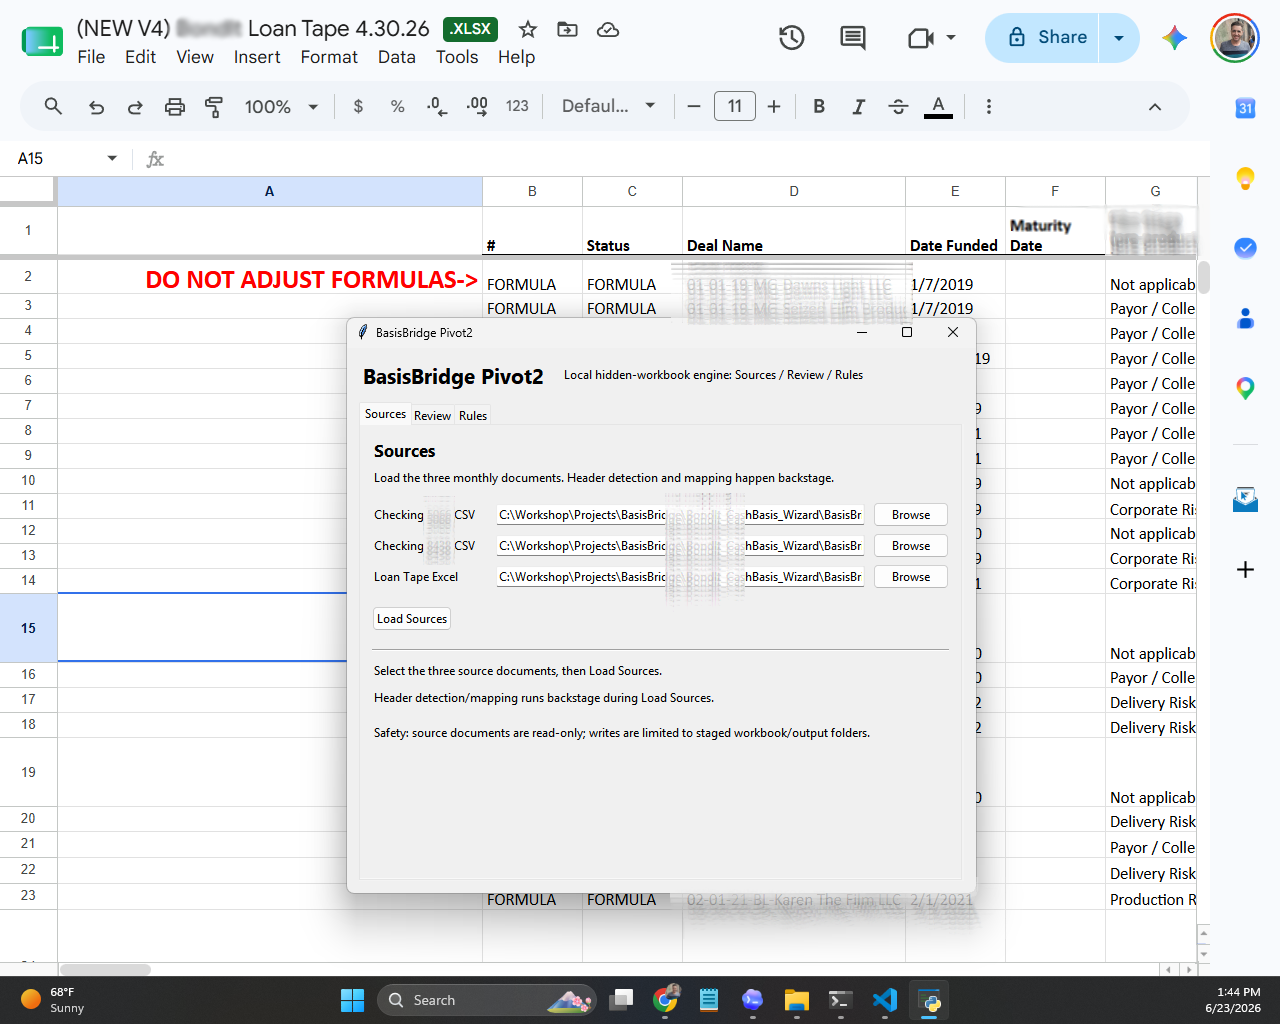The height and width of the screenshot is (1024, 1280).
Task: Click the Share button
Action: 1043,38
